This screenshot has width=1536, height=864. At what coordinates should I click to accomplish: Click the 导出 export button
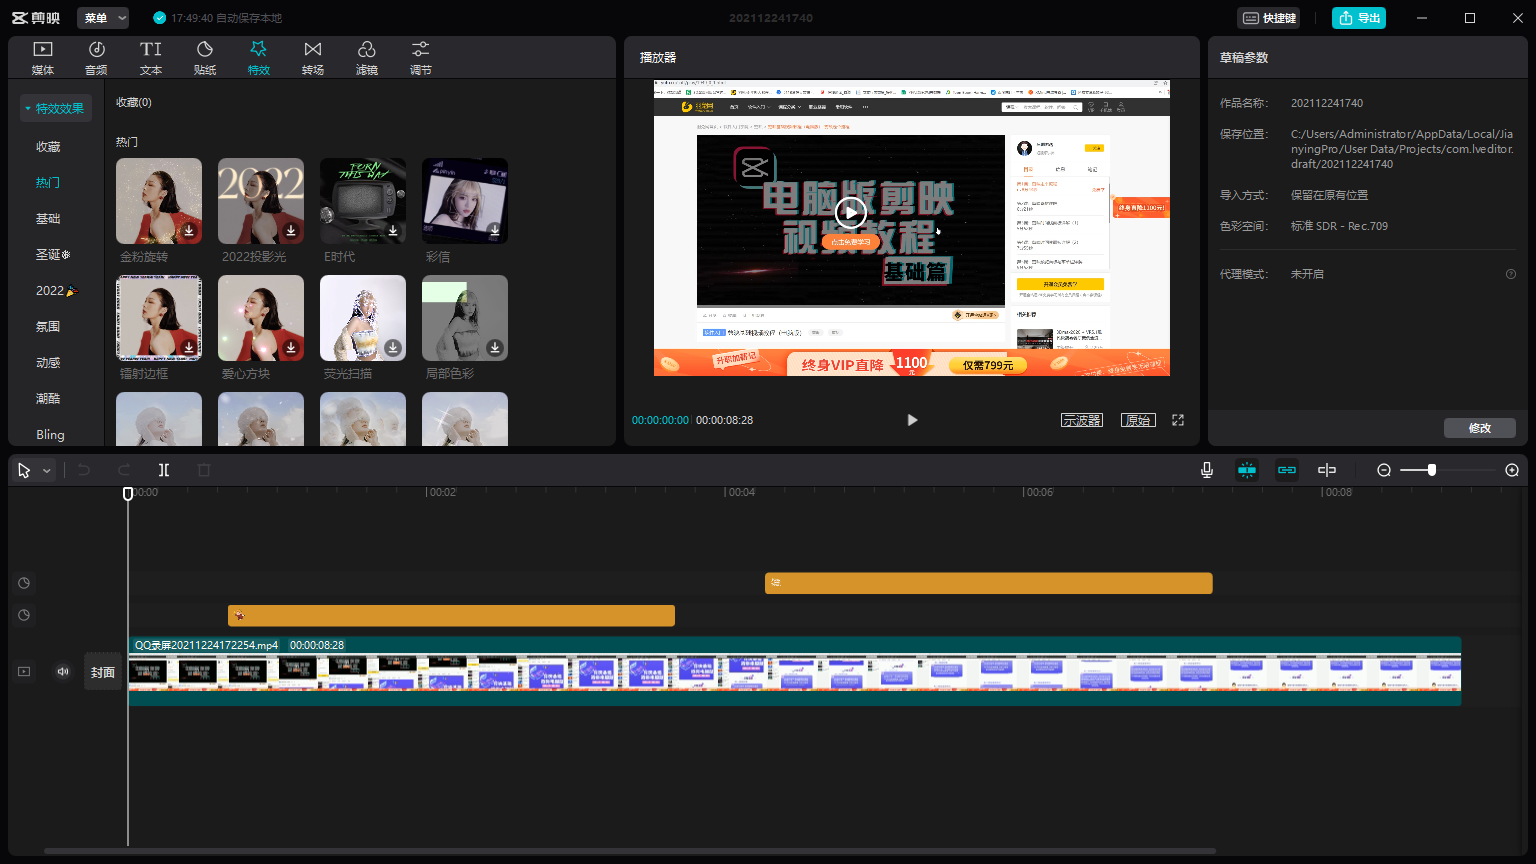click(1359, 18)
